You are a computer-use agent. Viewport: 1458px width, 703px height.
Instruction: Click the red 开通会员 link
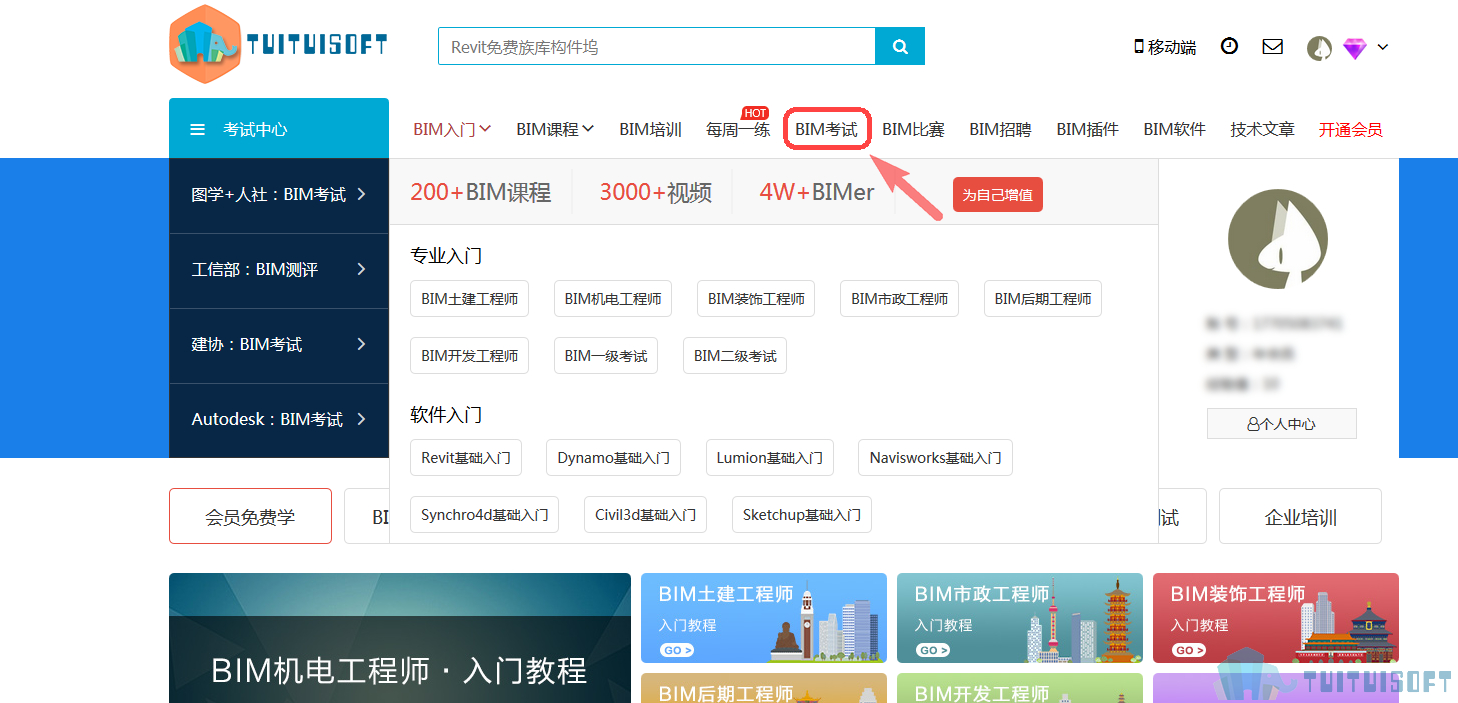pos(1350,129)
